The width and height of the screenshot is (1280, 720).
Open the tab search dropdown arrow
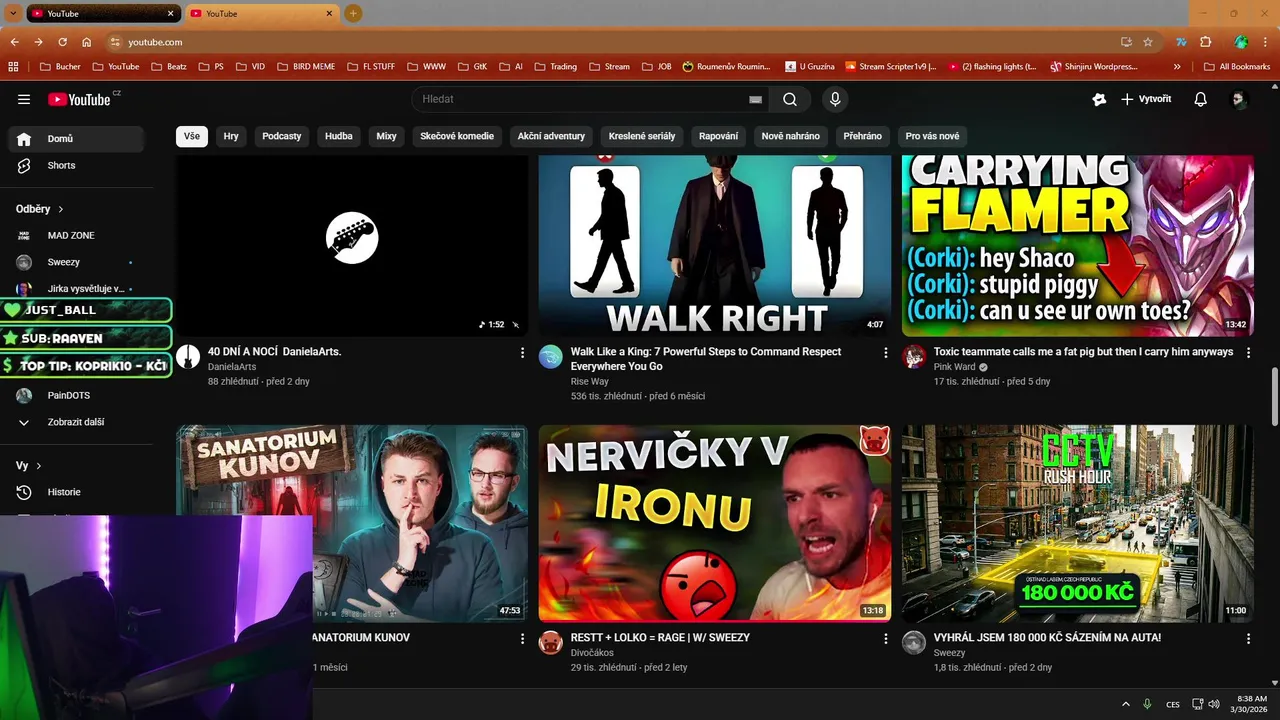pyautogui.click(x=13, y=13)
